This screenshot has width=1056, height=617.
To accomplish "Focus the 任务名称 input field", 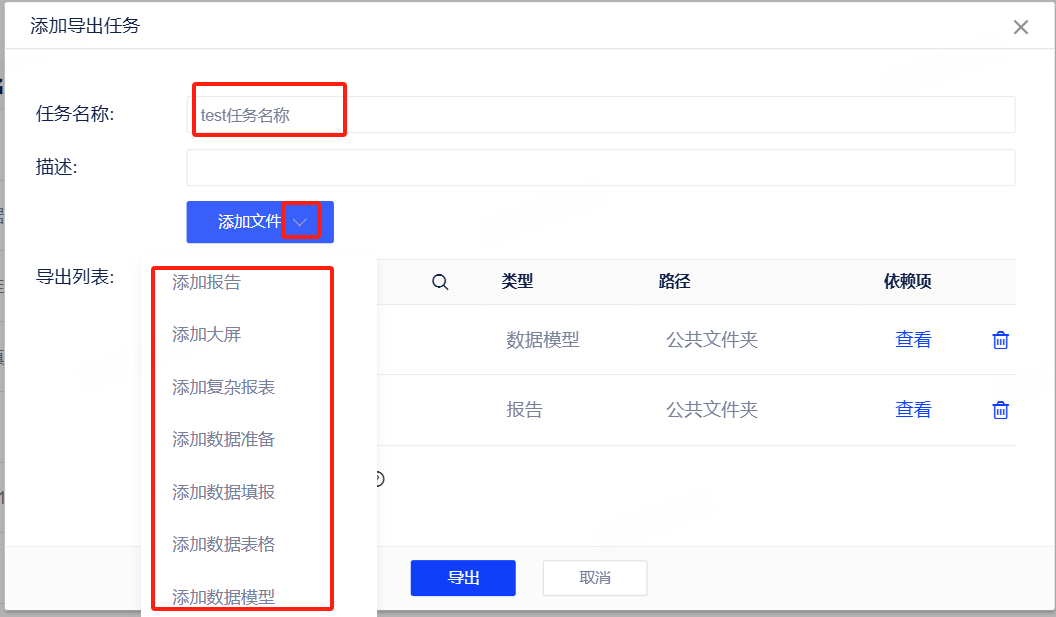I will (x=600, y=115).
